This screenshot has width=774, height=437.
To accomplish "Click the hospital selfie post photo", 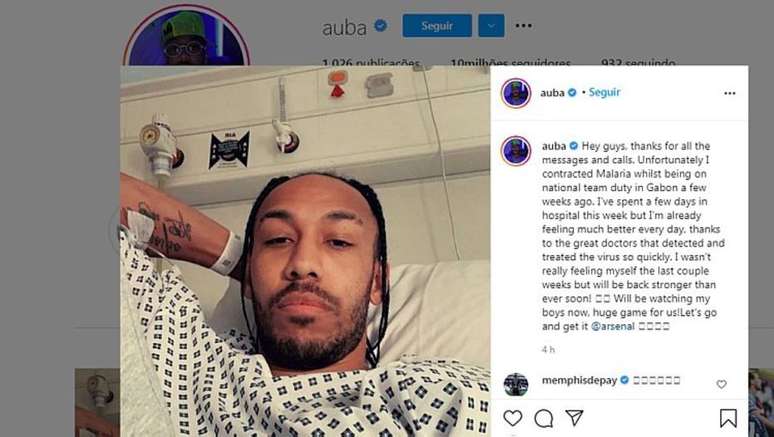I will [305, 251].
